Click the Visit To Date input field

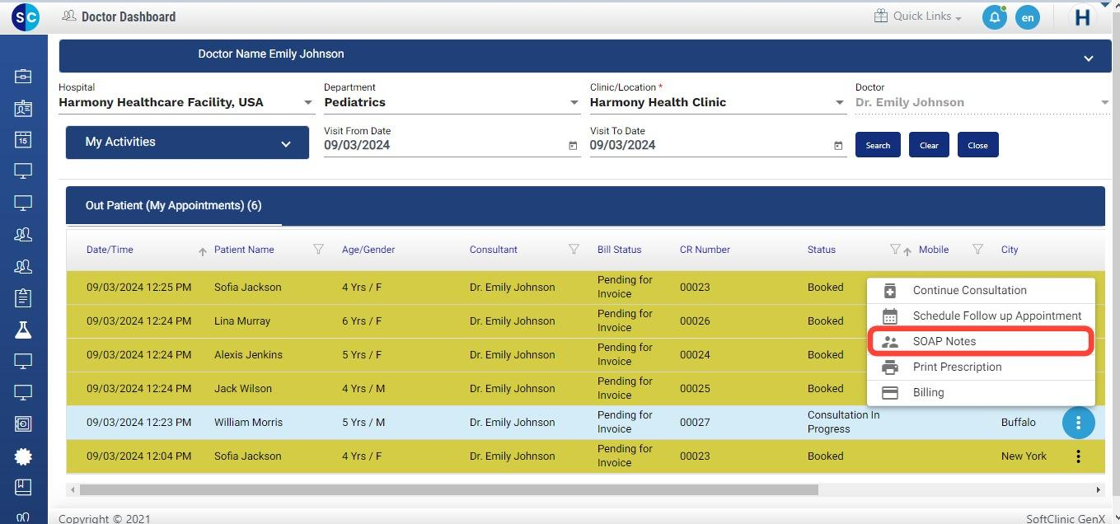[x=709, y=145]
